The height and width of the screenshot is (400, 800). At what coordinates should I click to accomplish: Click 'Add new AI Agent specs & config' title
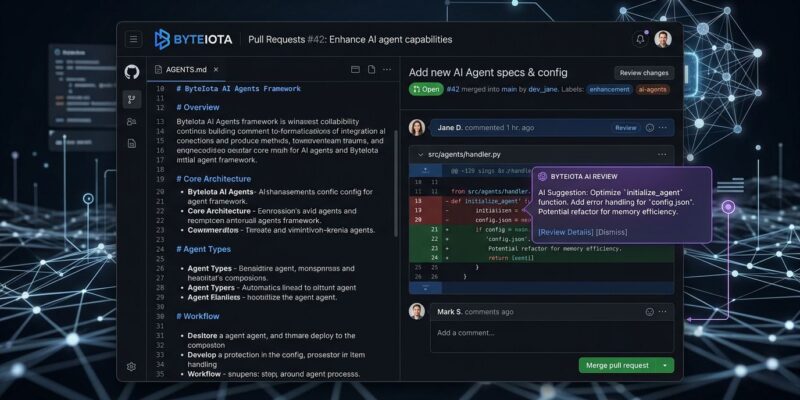(x=488, y=72)
